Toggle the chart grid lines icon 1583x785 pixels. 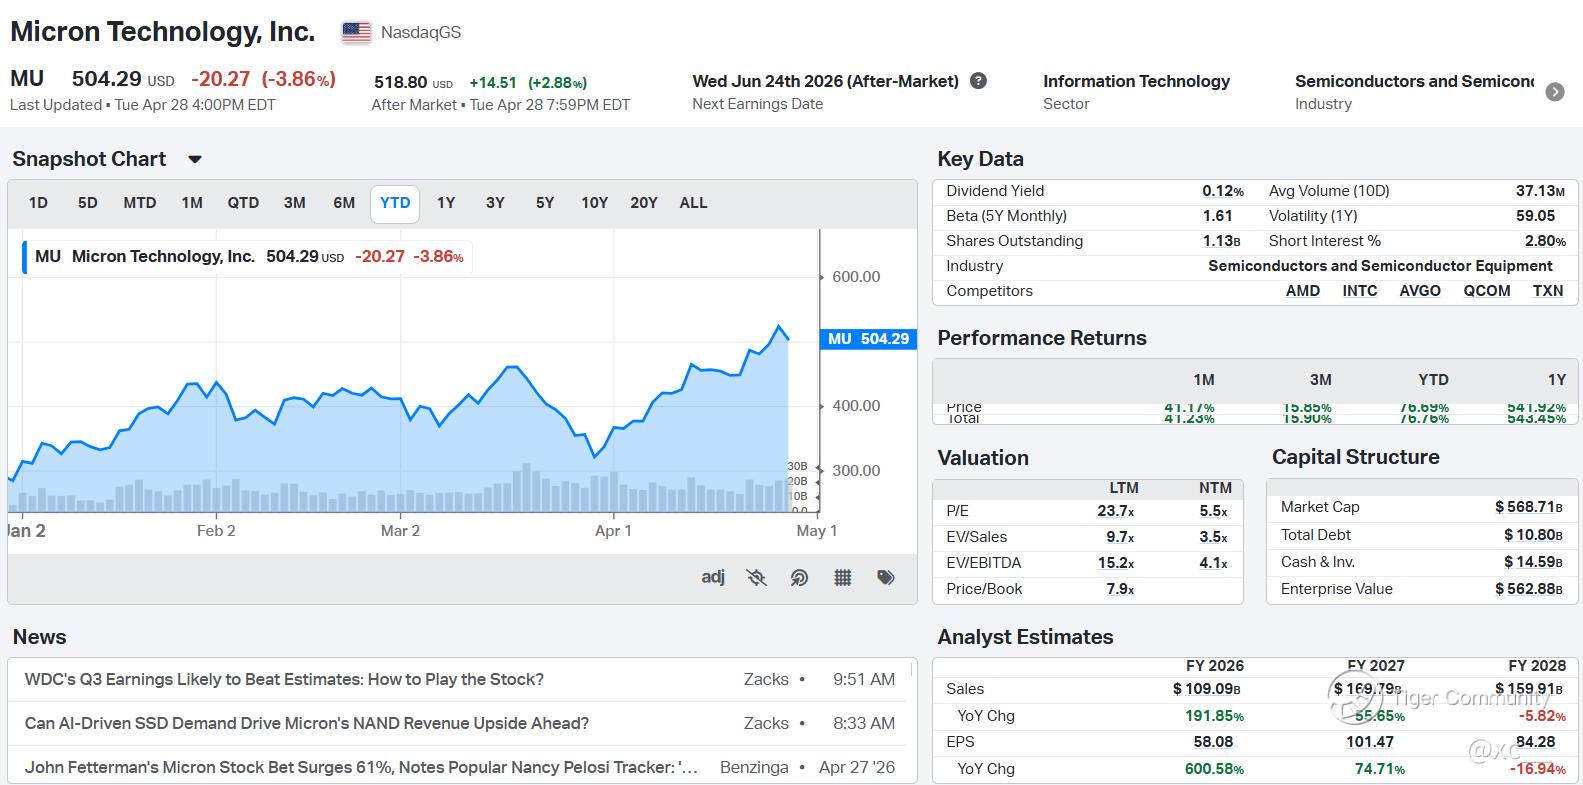click(x=843, y=577)
